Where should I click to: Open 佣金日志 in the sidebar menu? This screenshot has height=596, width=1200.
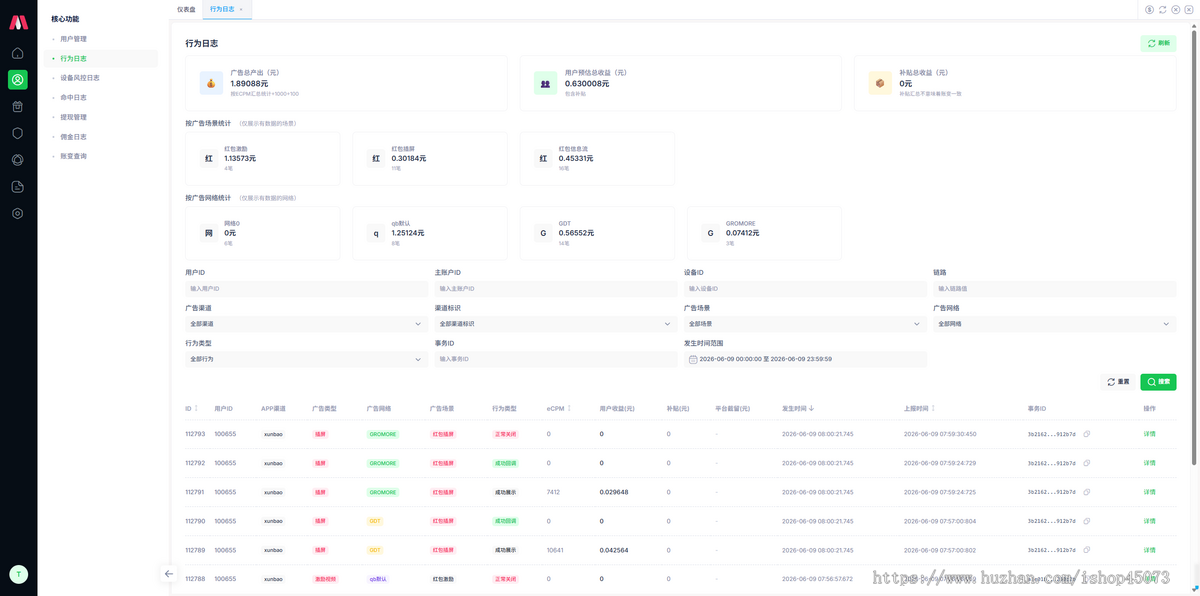(x=74, y=137)
